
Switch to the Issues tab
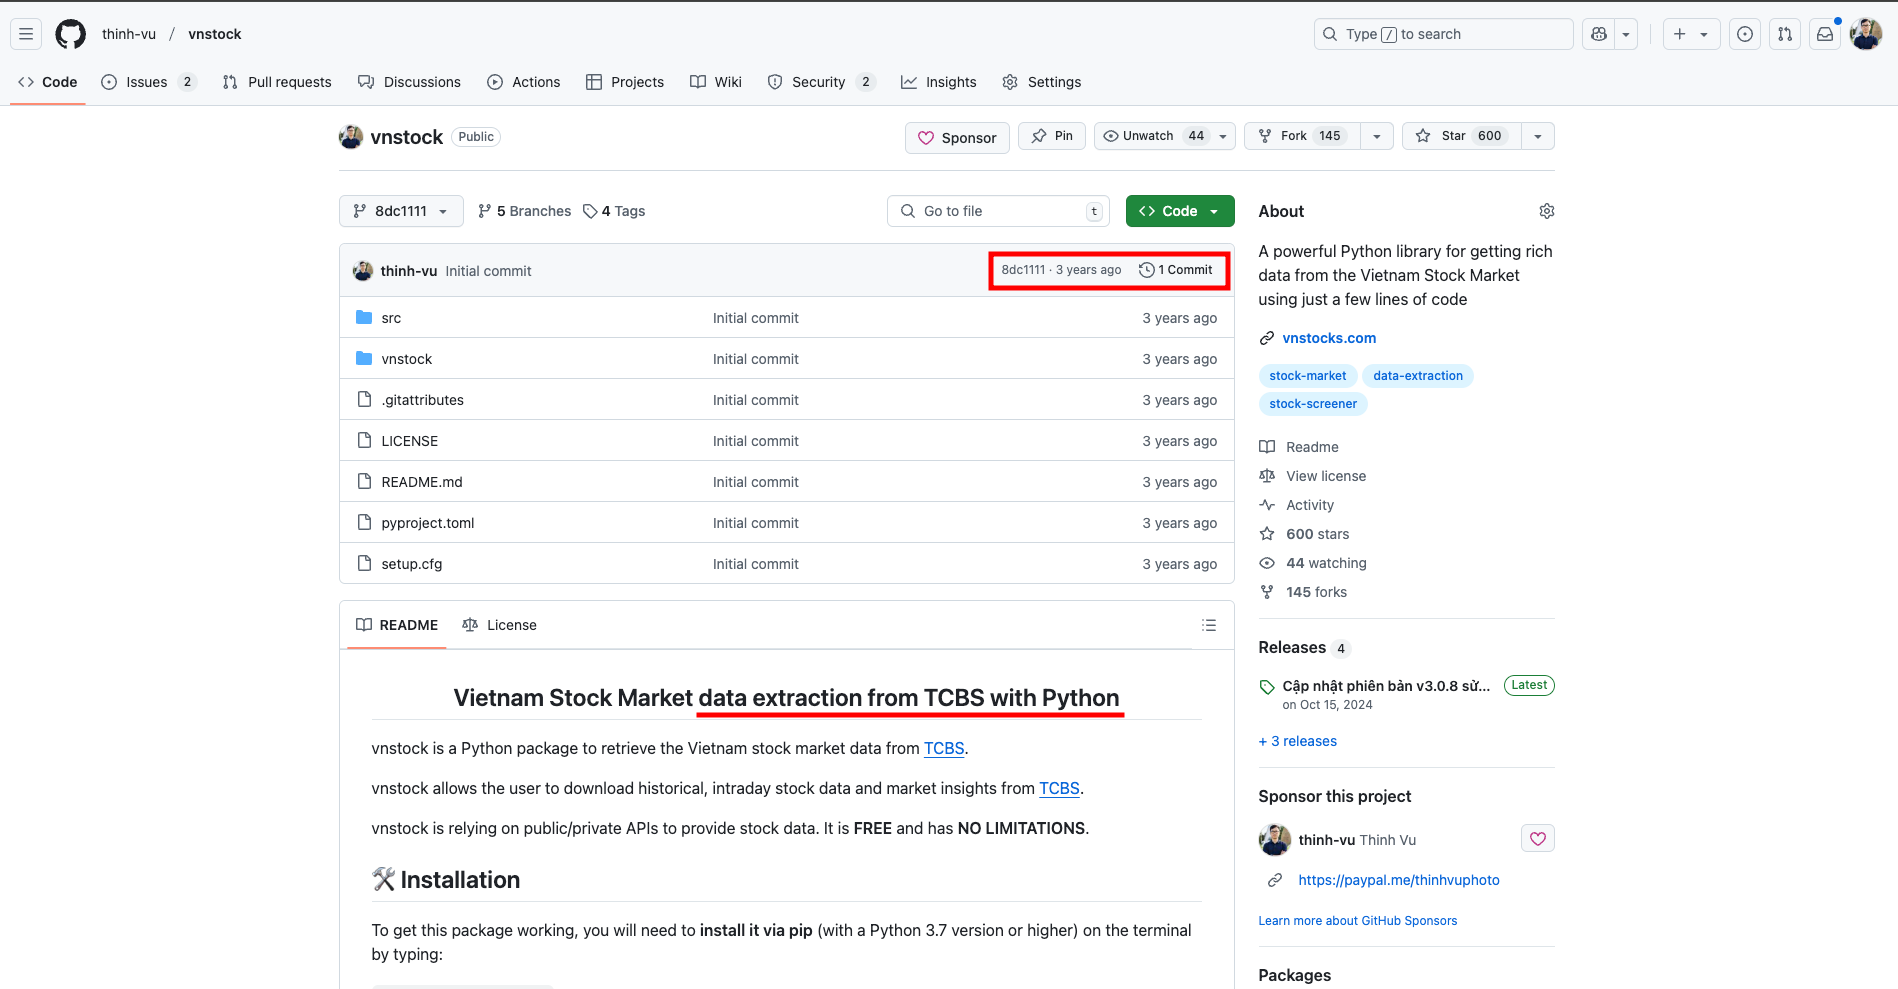click(x=145, y=82)
